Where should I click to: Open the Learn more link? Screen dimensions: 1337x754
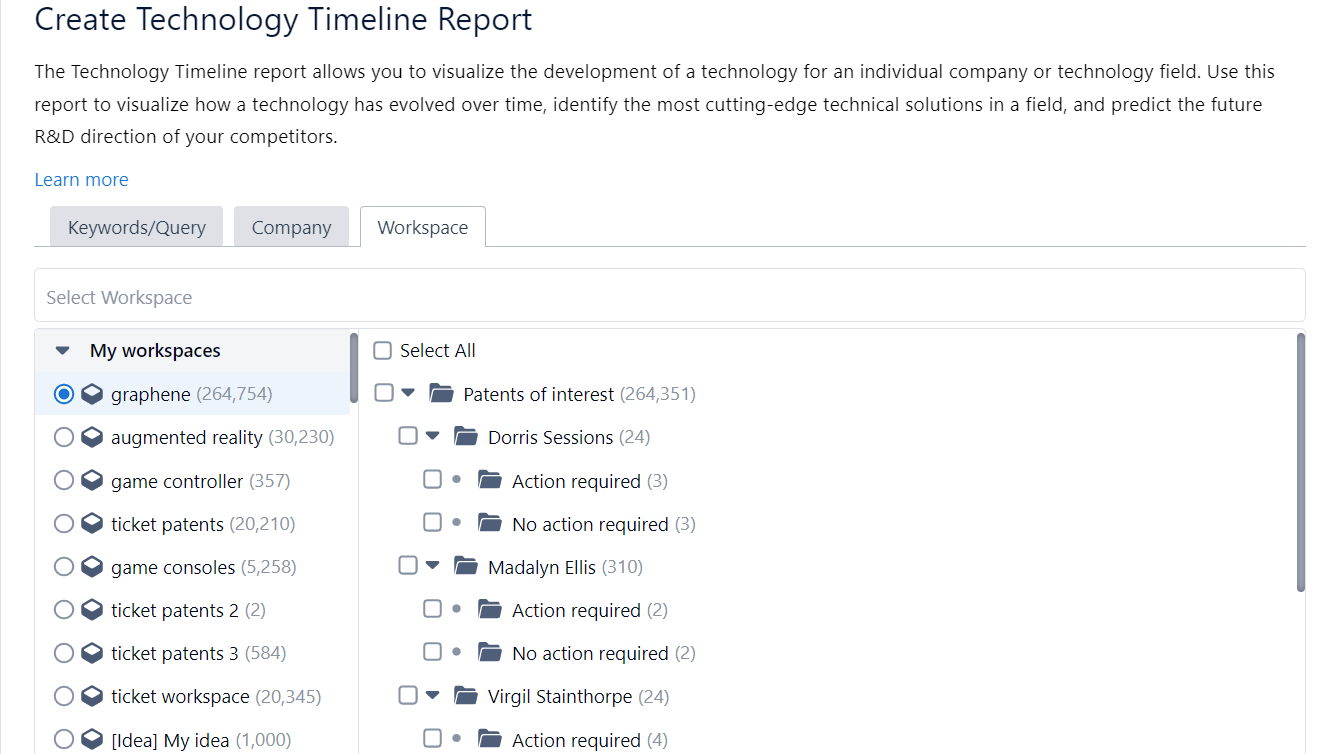point(81,180)
